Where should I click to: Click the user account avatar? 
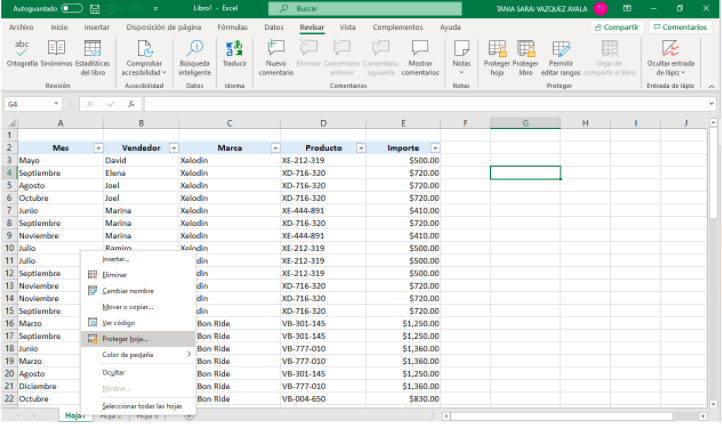[600, 8]
